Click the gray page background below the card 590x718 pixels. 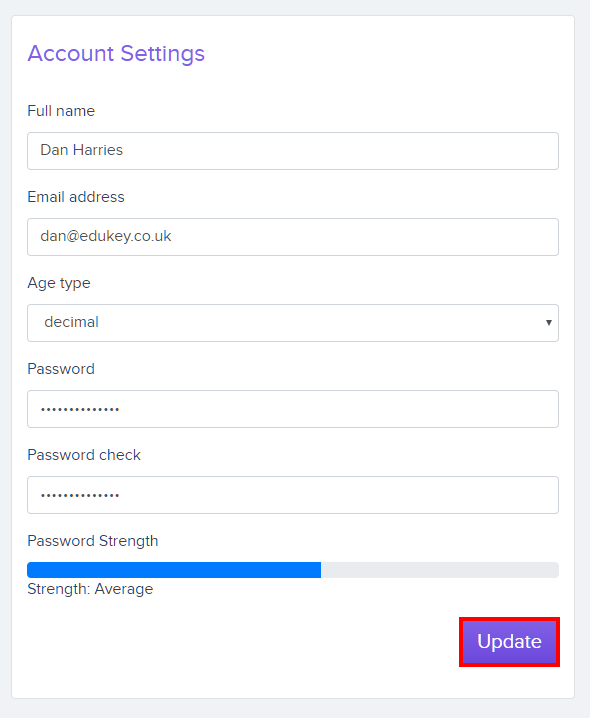[293, 709]
